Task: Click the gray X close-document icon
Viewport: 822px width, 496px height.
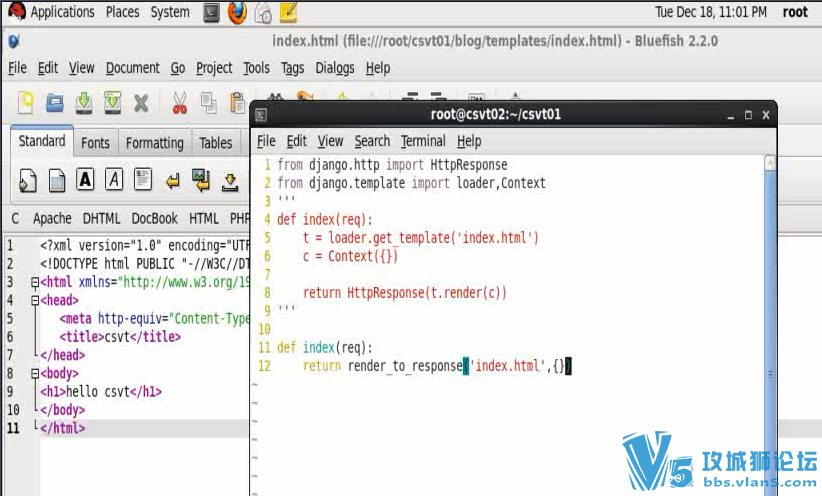Action: point(141,103)
